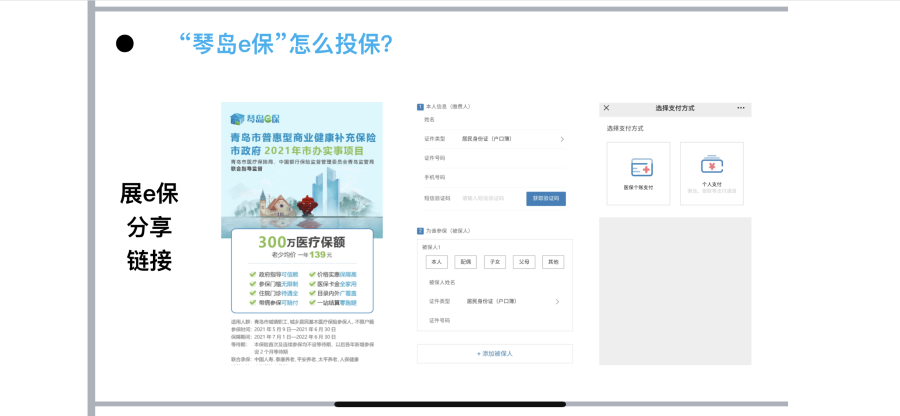900x416 pixels.
Task: Click the slide heading “琴岛e保”怎么投保?
Action: pyautogui.click(x=286, y=44)
